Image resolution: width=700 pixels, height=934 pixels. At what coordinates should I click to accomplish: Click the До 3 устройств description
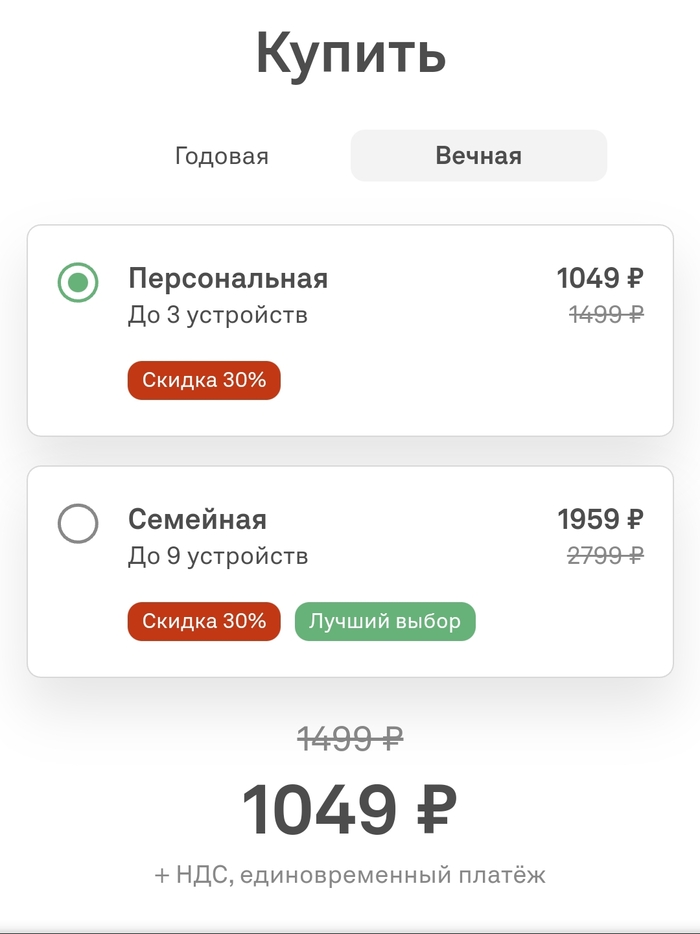pos(217,315)
